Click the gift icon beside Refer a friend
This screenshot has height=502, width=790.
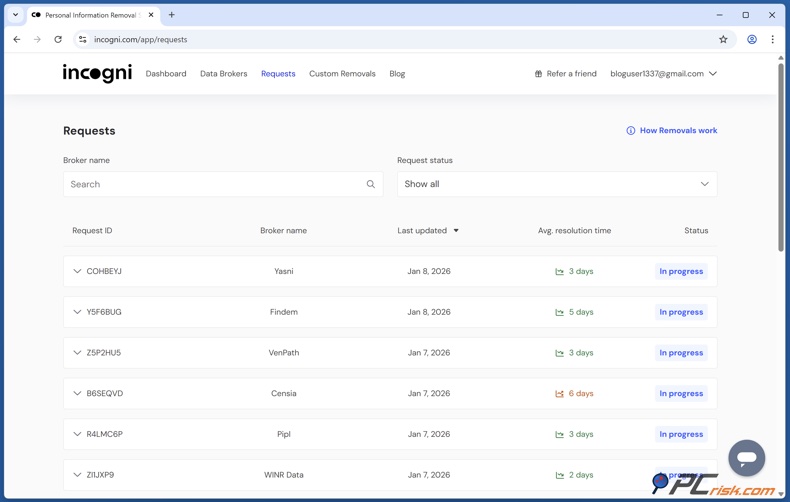(538, 74)
